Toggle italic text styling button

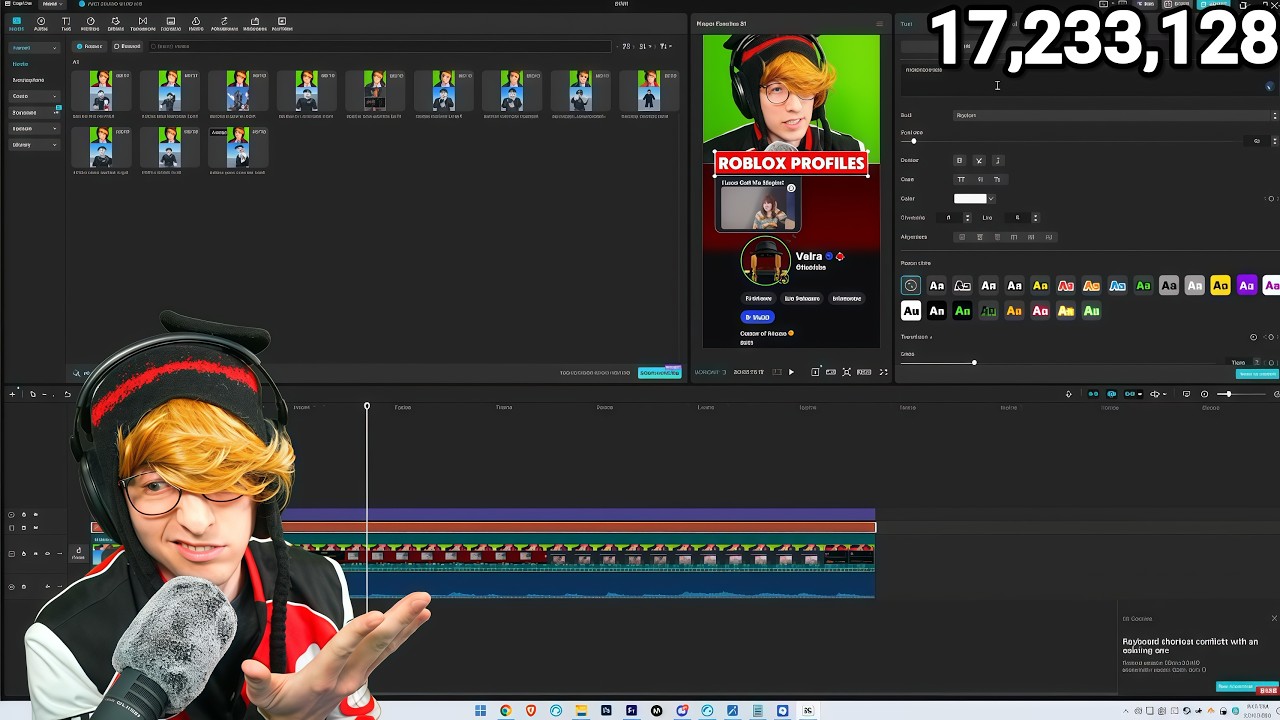click(x=997, y=160)
